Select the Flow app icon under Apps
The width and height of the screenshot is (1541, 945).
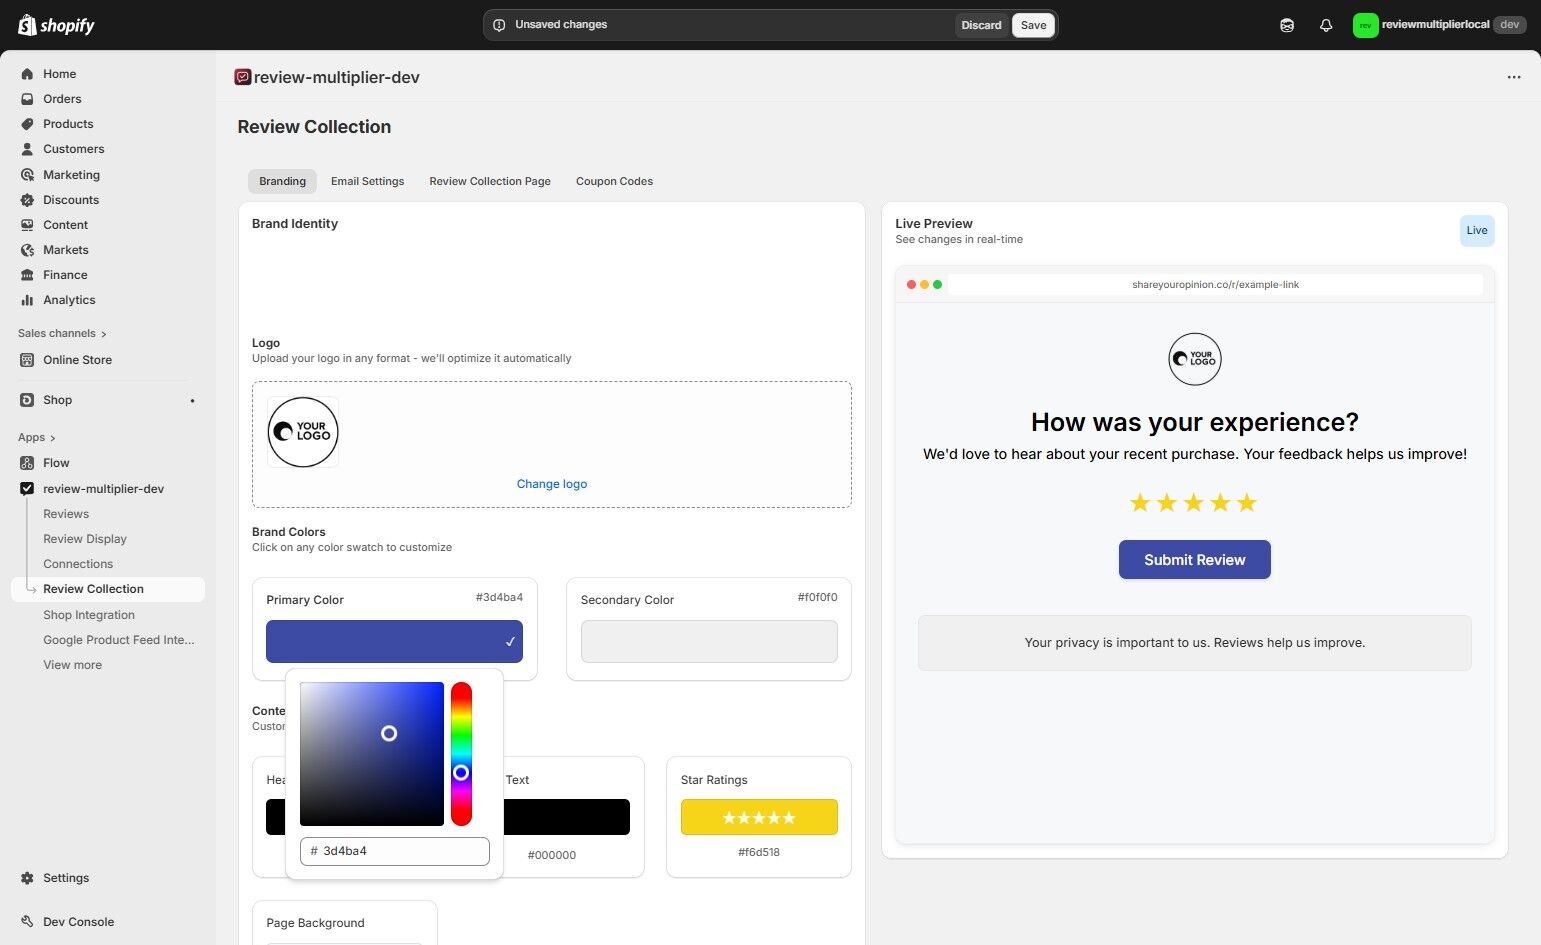(26, 462)
